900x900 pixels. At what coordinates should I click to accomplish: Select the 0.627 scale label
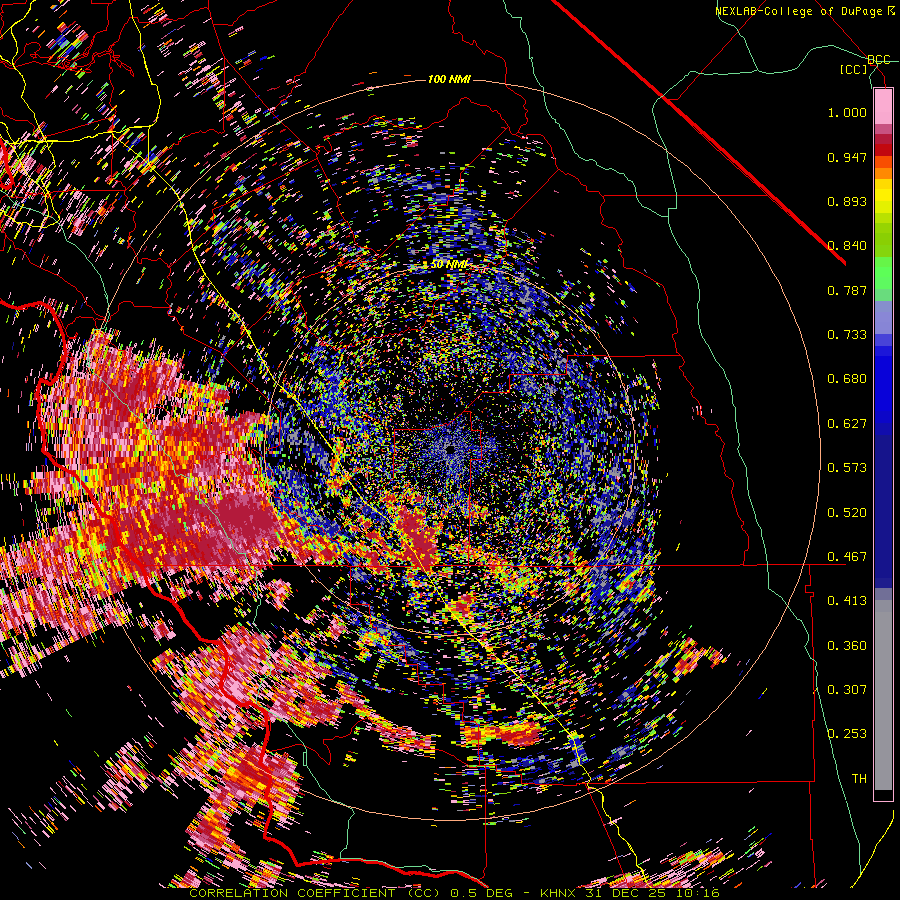[x=847, y=424]
